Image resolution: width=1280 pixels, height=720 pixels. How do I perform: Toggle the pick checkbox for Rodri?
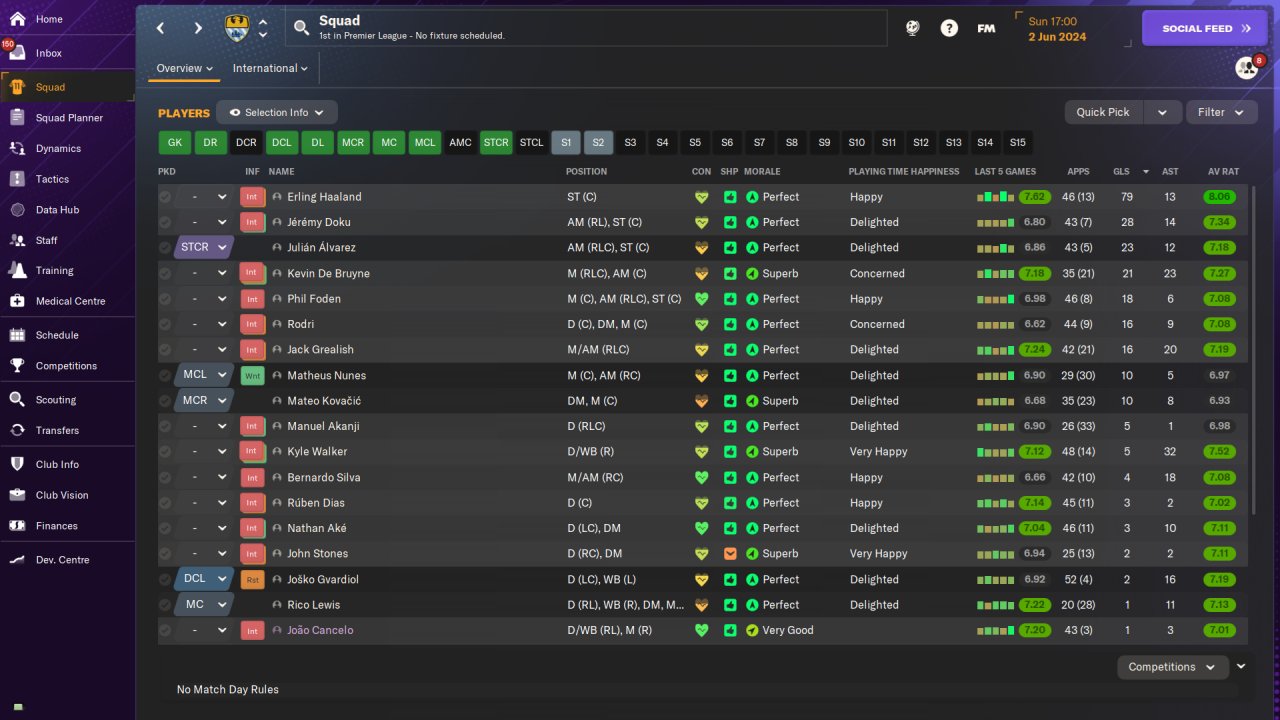pos(165,324)
